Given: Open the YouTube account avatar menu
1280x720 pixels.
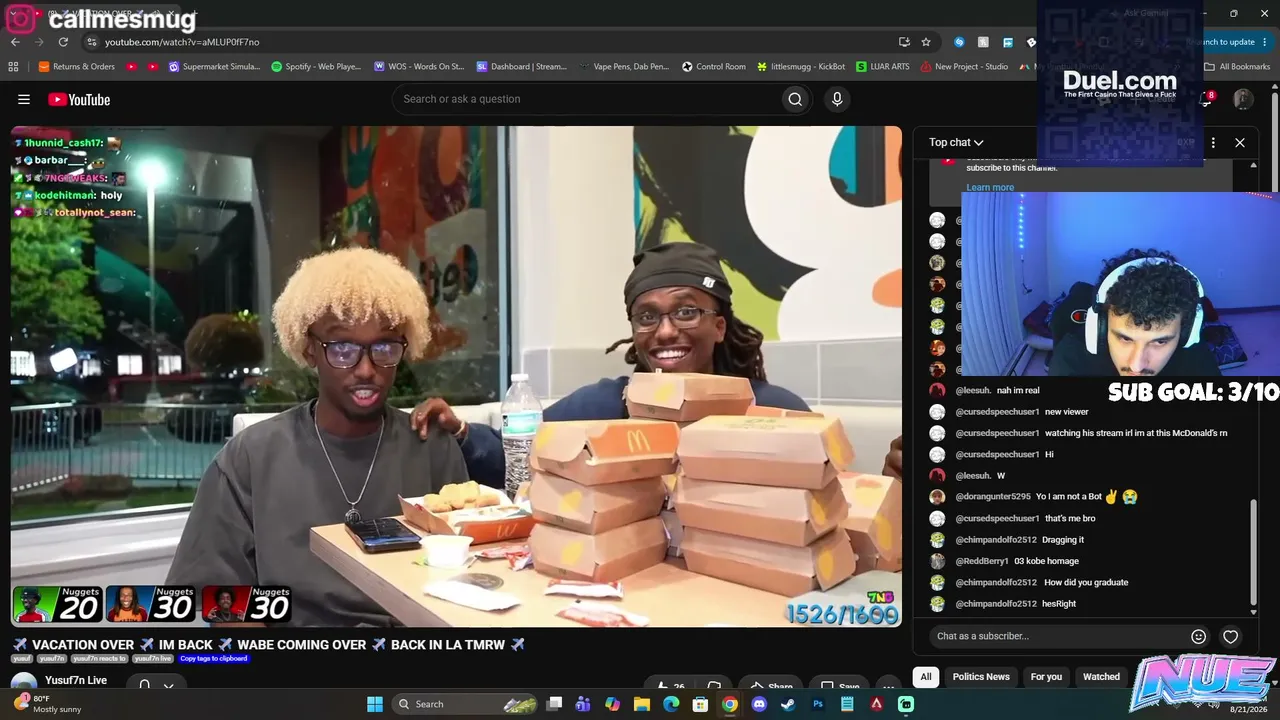Looking at the screenshot, I should point(1243,99).
